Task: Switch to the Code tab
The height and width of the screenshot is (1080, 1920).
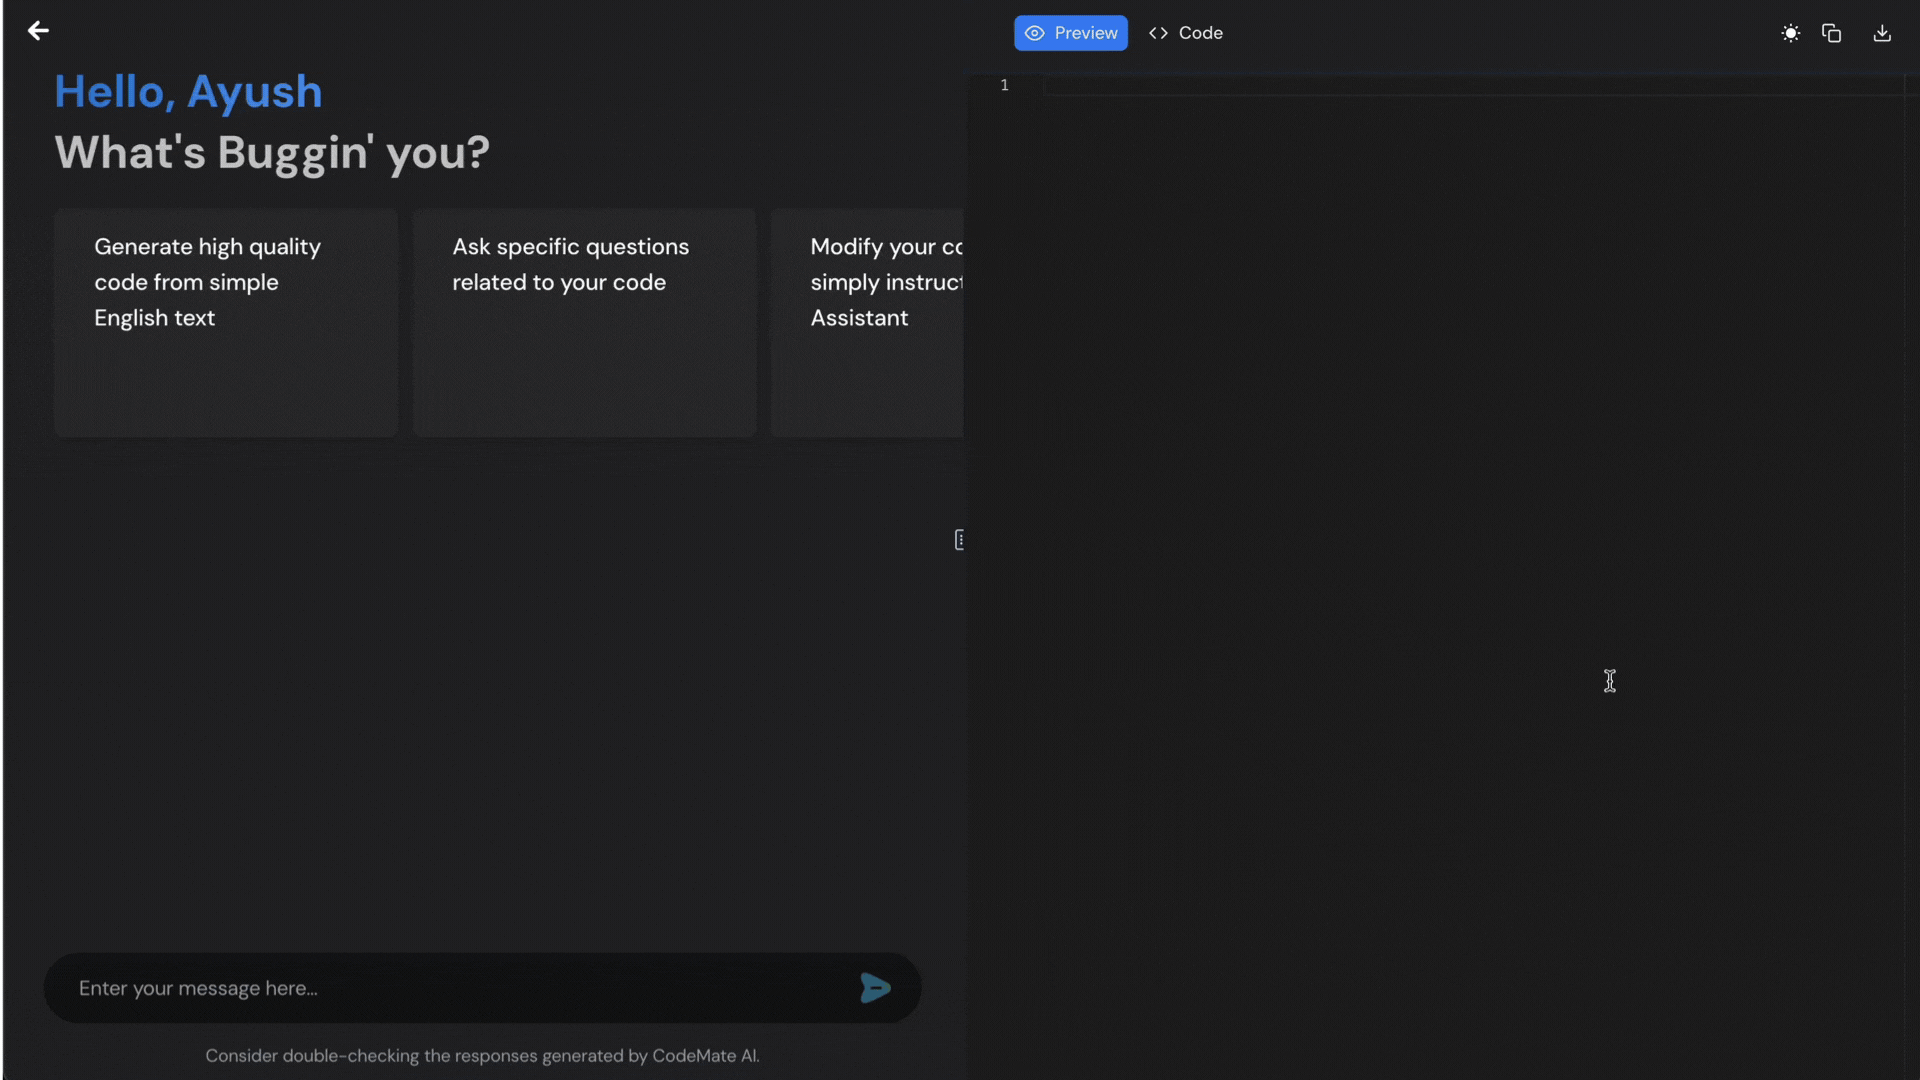Action: pos(1186,33)
